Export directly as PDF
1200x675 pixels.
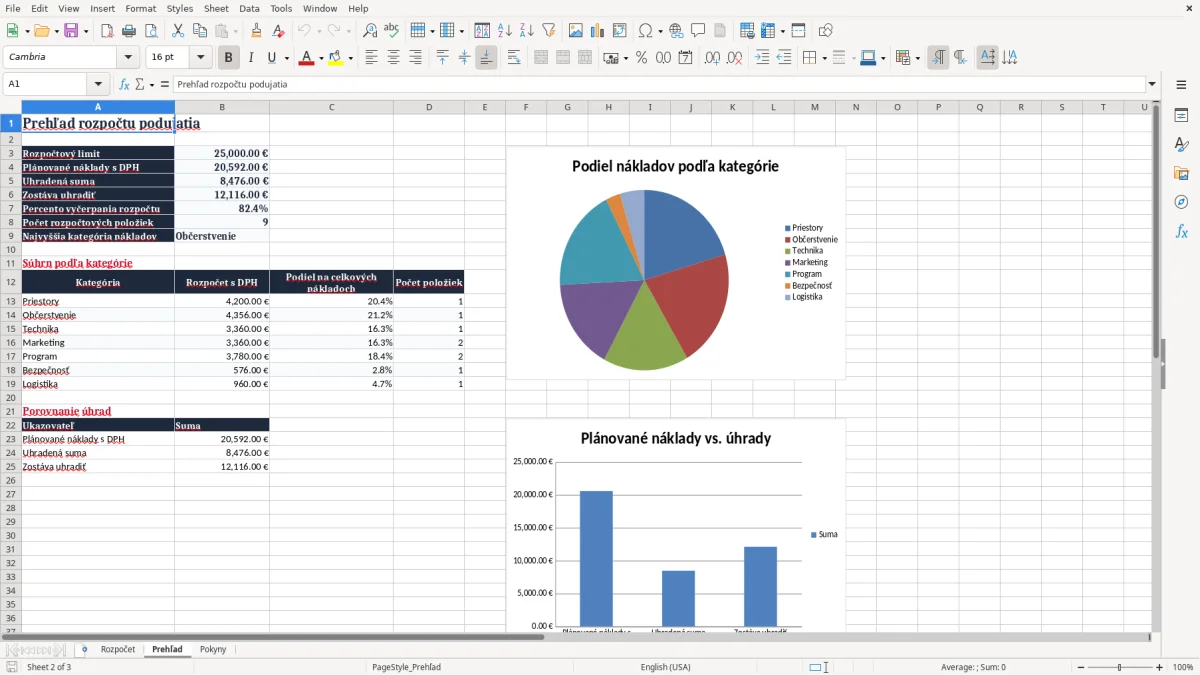(107, 31)
